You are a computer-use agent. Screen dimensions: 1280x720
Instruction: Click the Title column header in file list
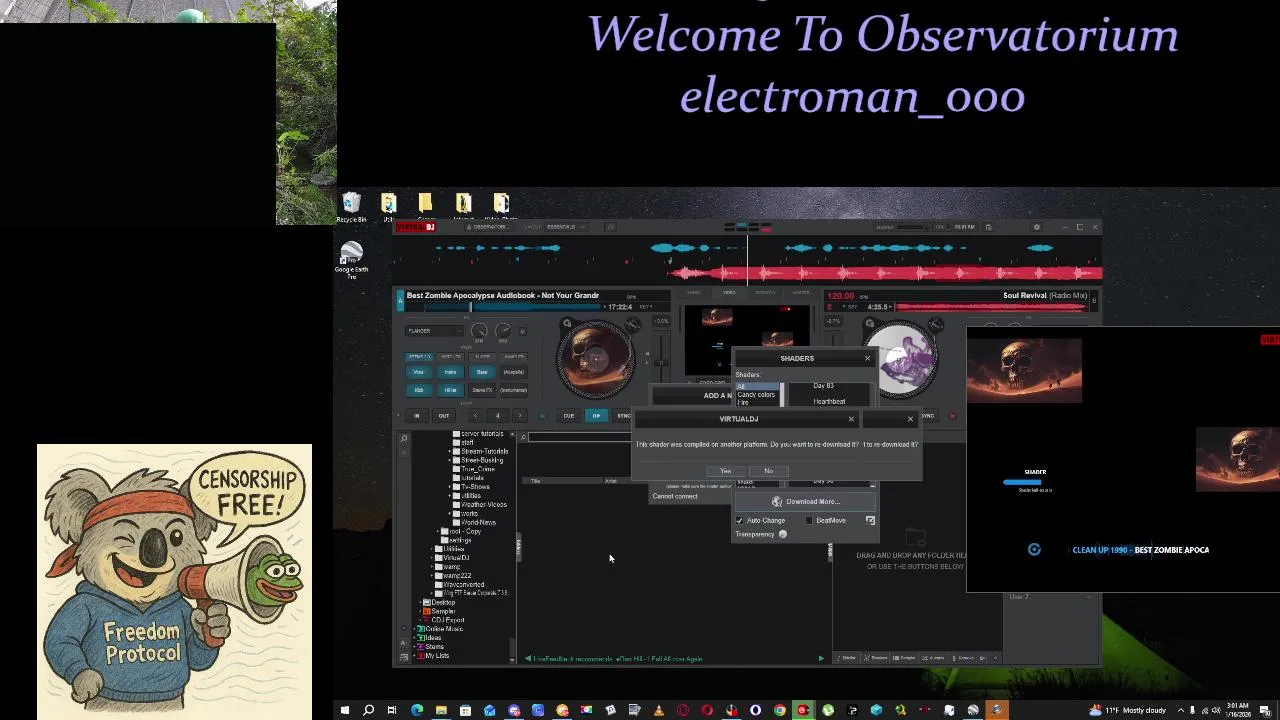coord(535,482)
